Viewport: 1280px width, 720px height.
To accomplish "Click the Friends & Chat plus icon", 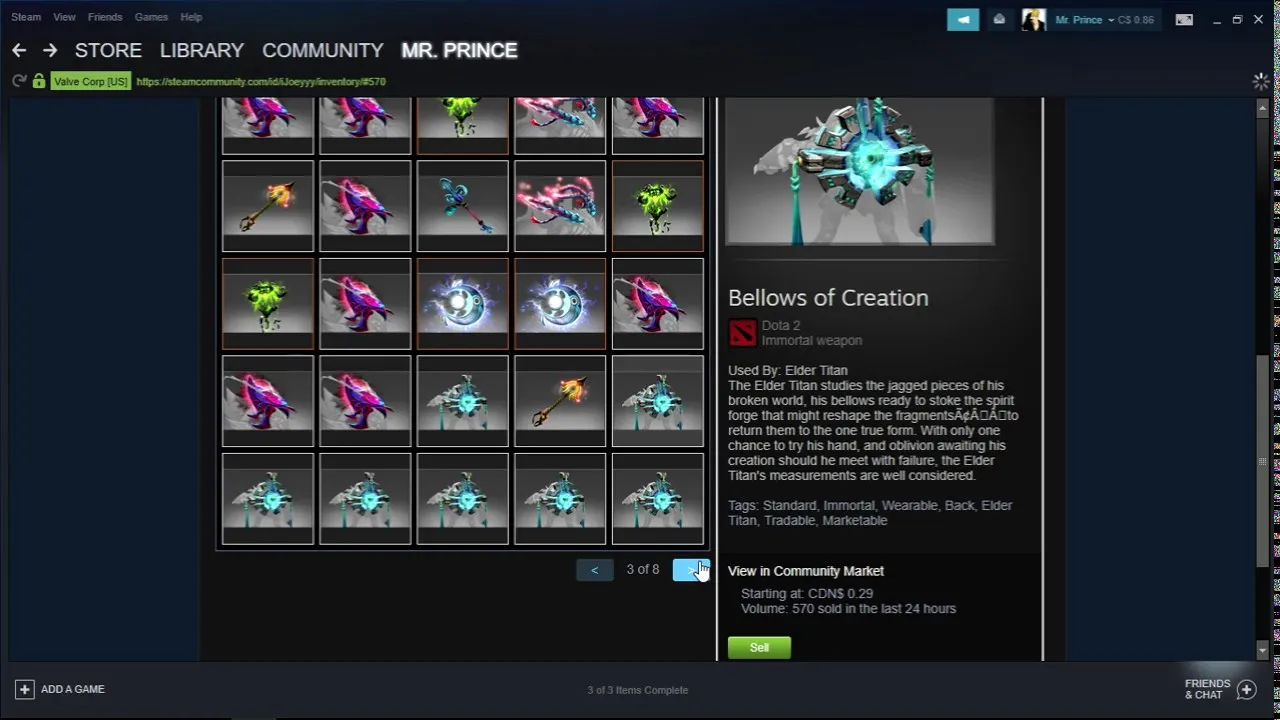I will pyautogui.click(x=1246, y=689).
